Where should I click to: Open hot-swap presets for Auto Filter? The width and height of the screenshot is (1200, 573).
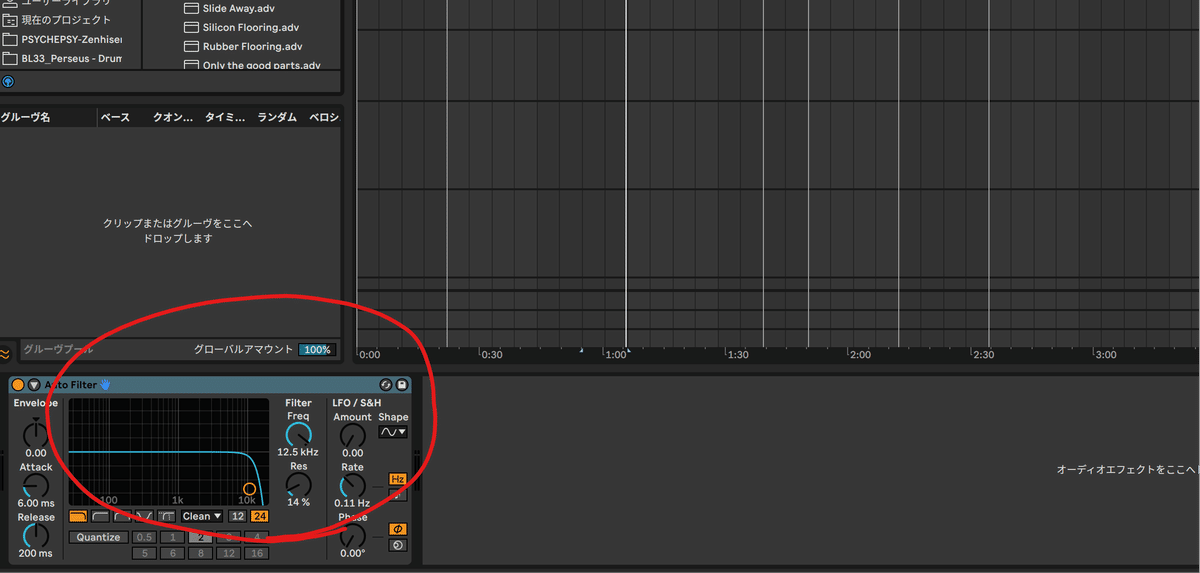pos(386,385)
